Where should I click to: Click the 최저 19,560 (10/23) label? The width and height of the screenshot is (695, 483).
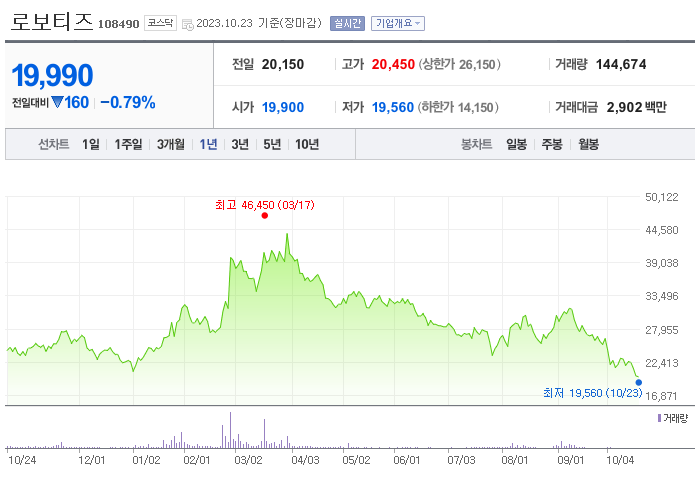click(593, 393)
